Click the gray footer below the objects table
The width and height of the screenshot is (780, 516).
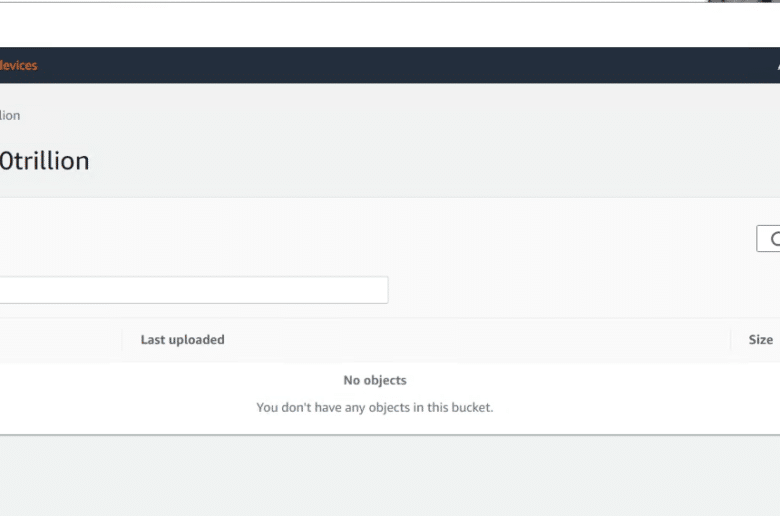point(390,475)
